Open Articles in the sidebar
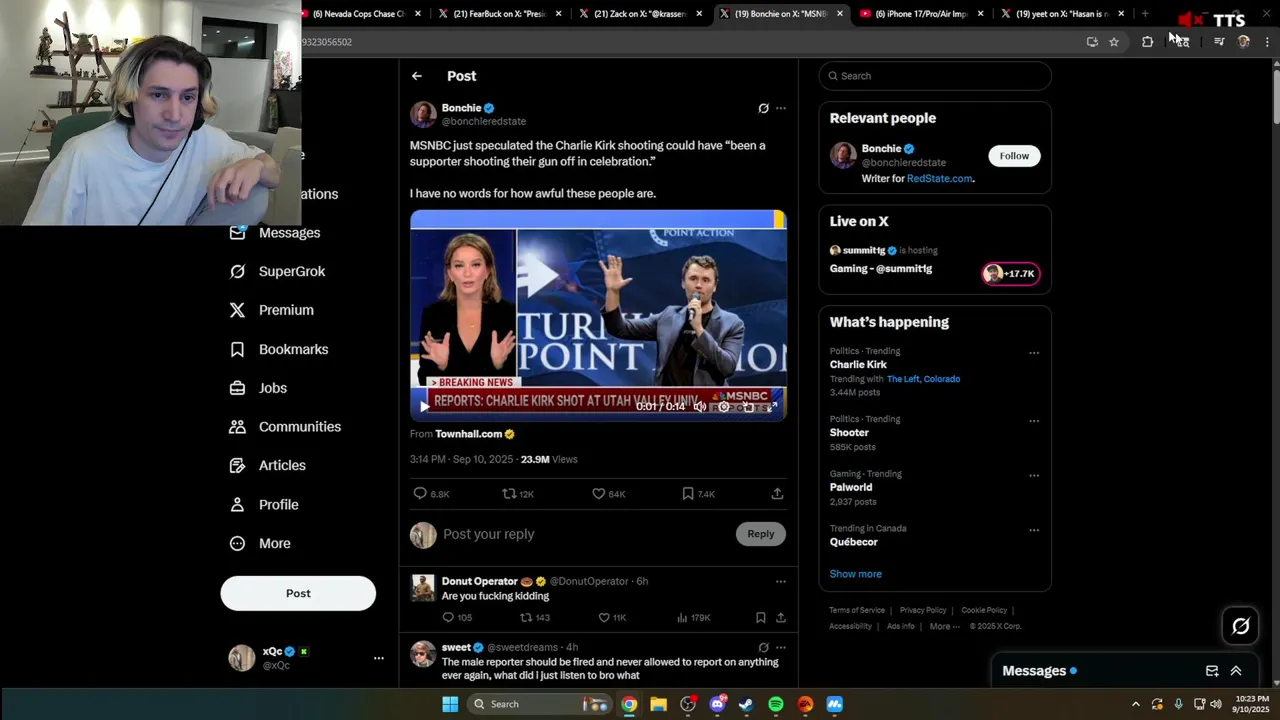This screenshot has height=720, width=1280. (268, 465)
